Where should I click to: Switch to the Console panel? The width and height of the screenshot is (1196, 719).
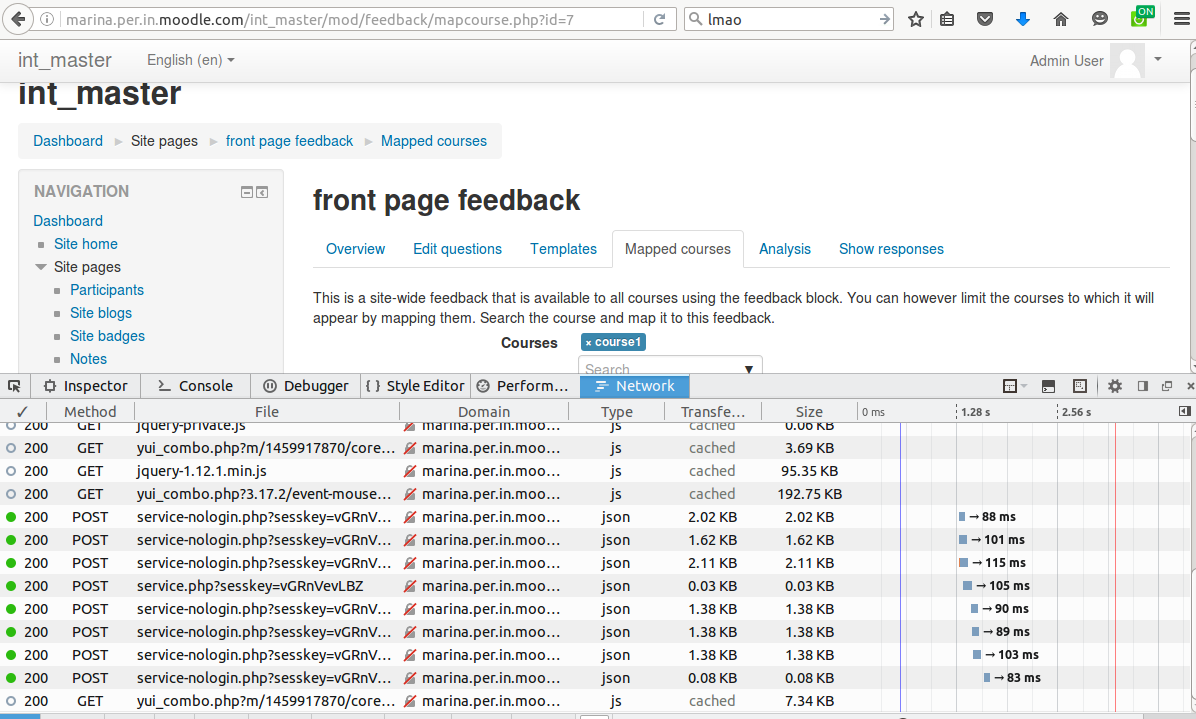(195, 386)
